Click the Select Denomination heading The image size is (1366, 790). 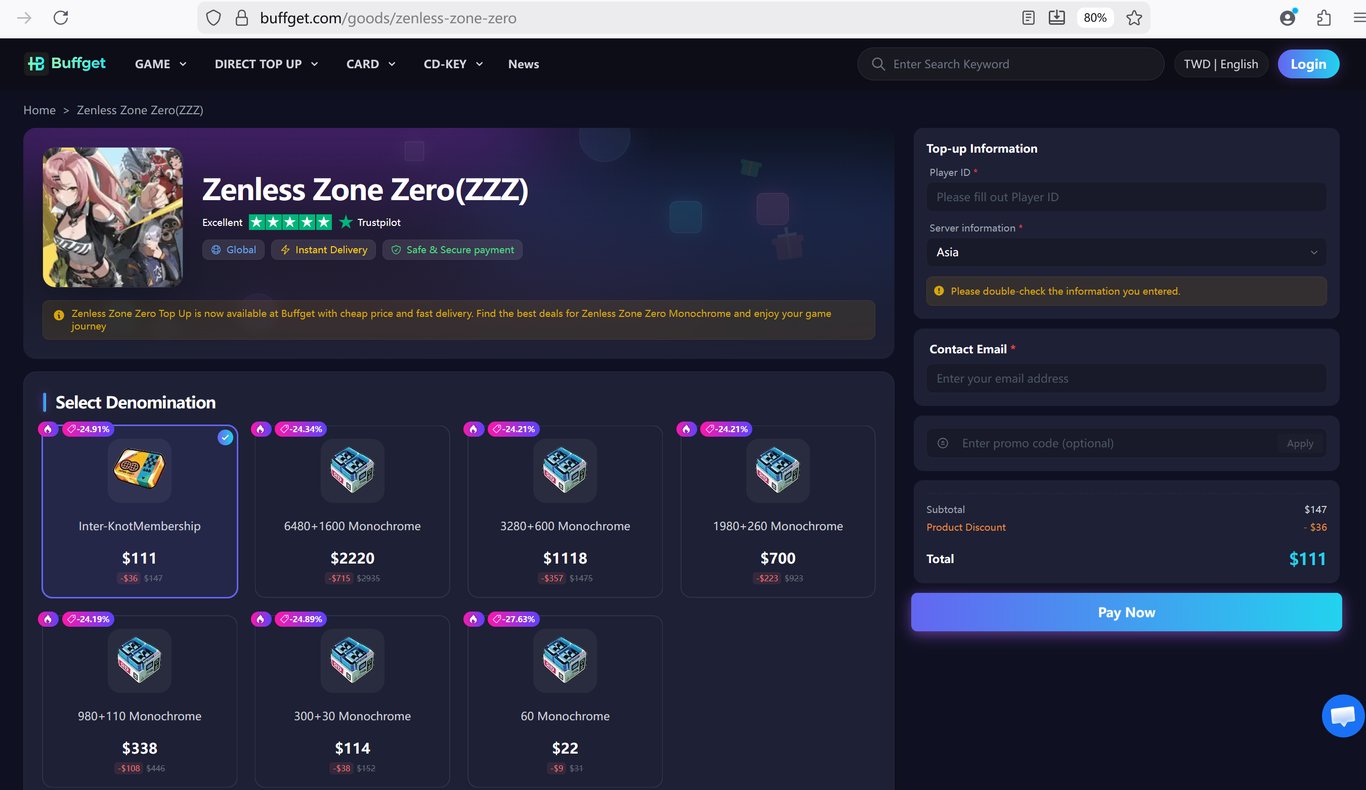pos(136,402)
